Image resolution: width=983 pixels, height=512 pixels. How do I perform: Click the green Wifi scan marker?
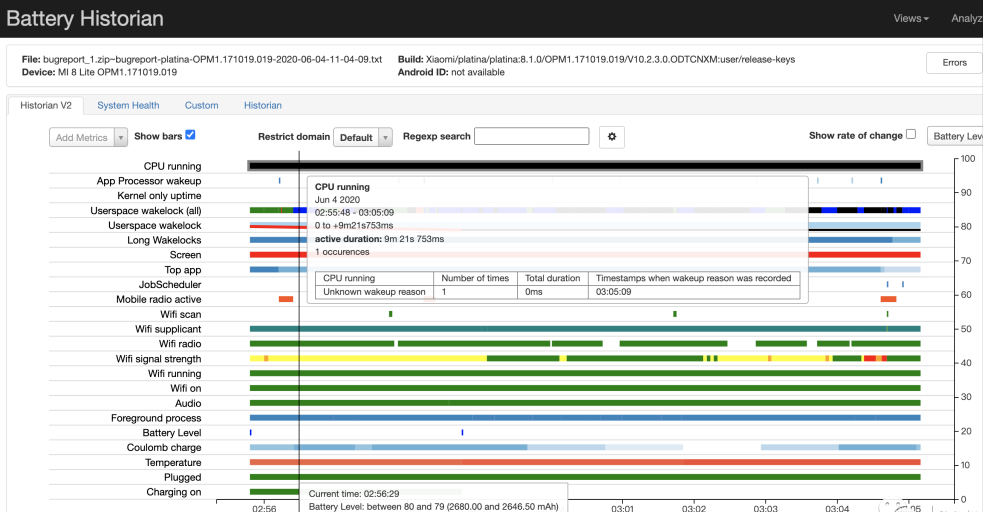390,314
